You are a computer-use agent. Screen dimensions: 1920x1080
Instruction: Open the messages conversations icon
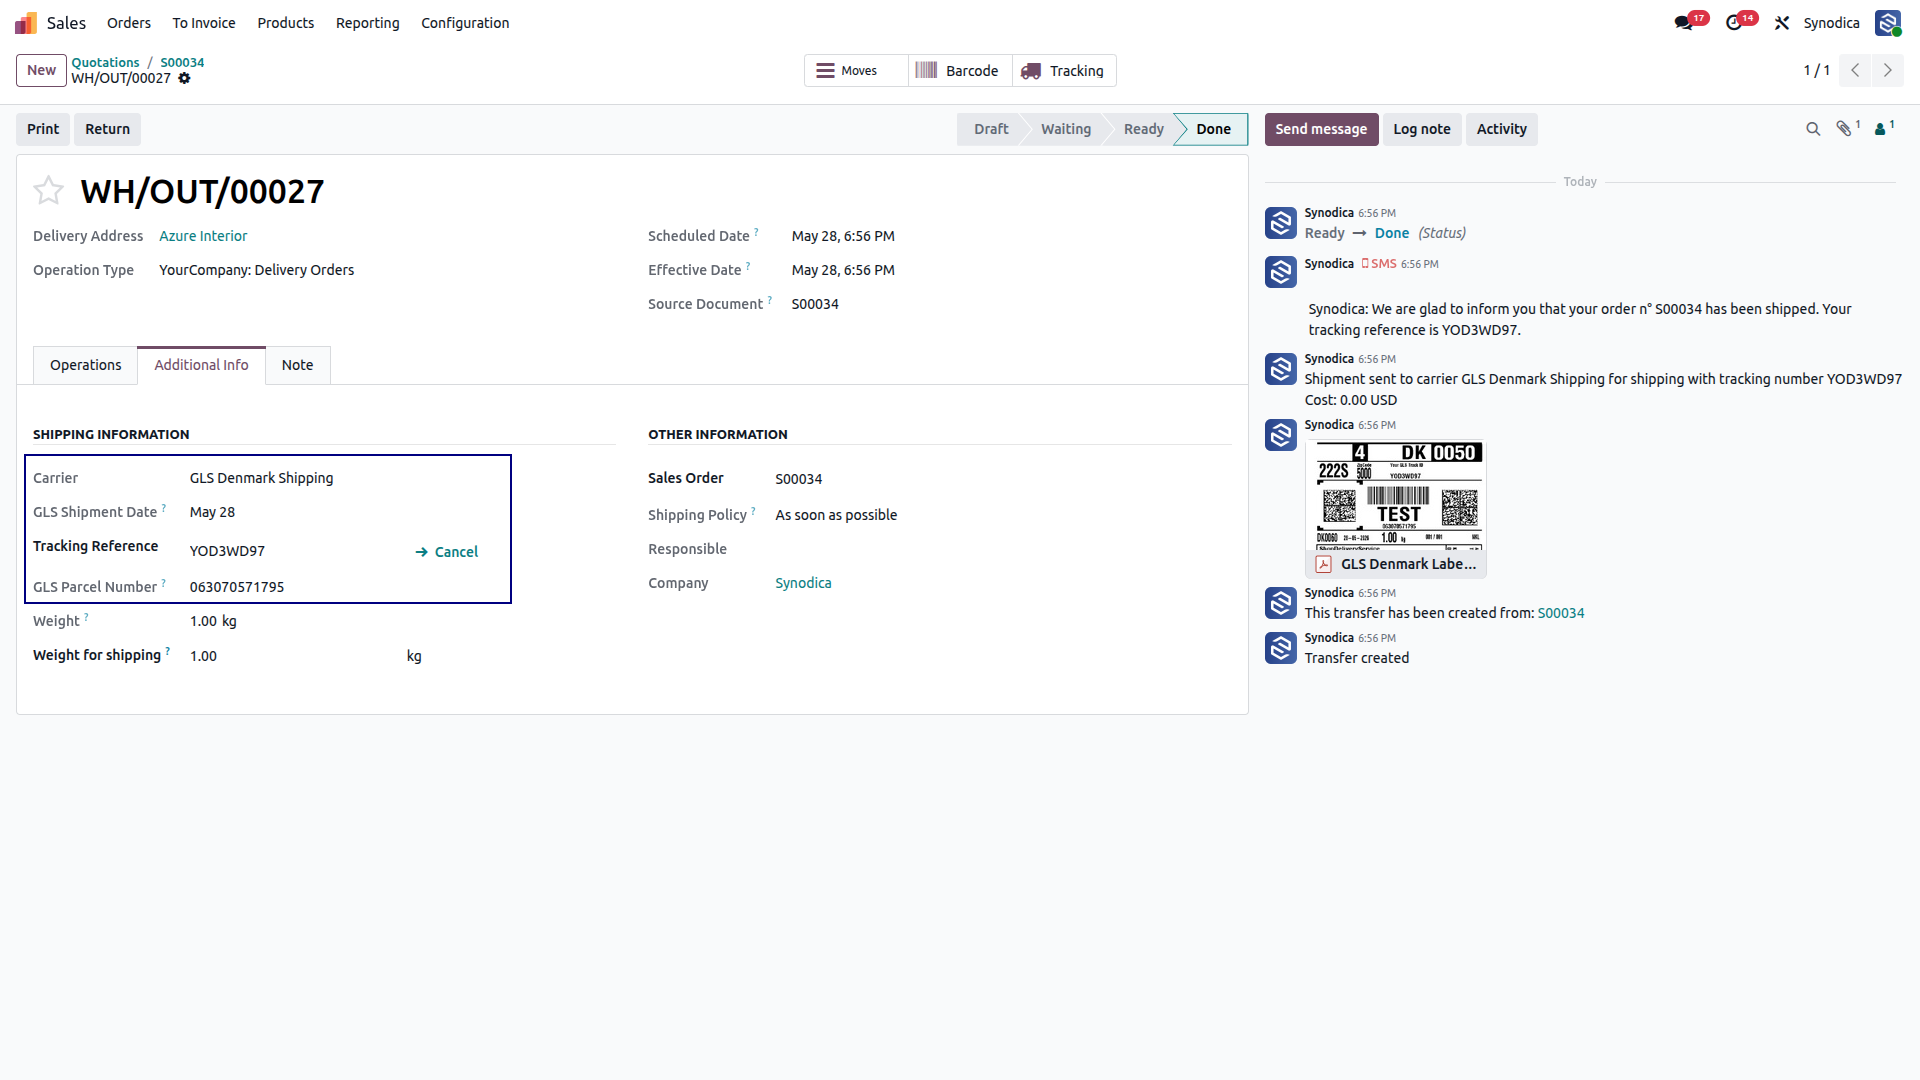(x=1684, y=22)
